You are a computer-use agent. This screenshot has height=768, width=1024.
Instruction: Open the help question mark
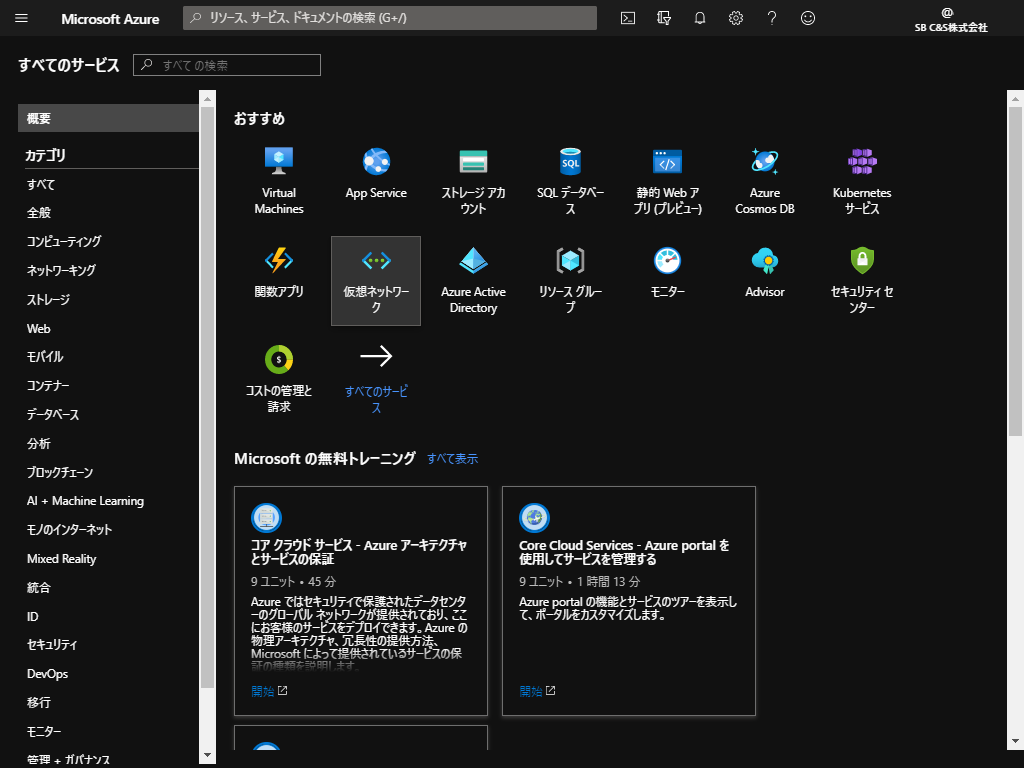(771, 18)
